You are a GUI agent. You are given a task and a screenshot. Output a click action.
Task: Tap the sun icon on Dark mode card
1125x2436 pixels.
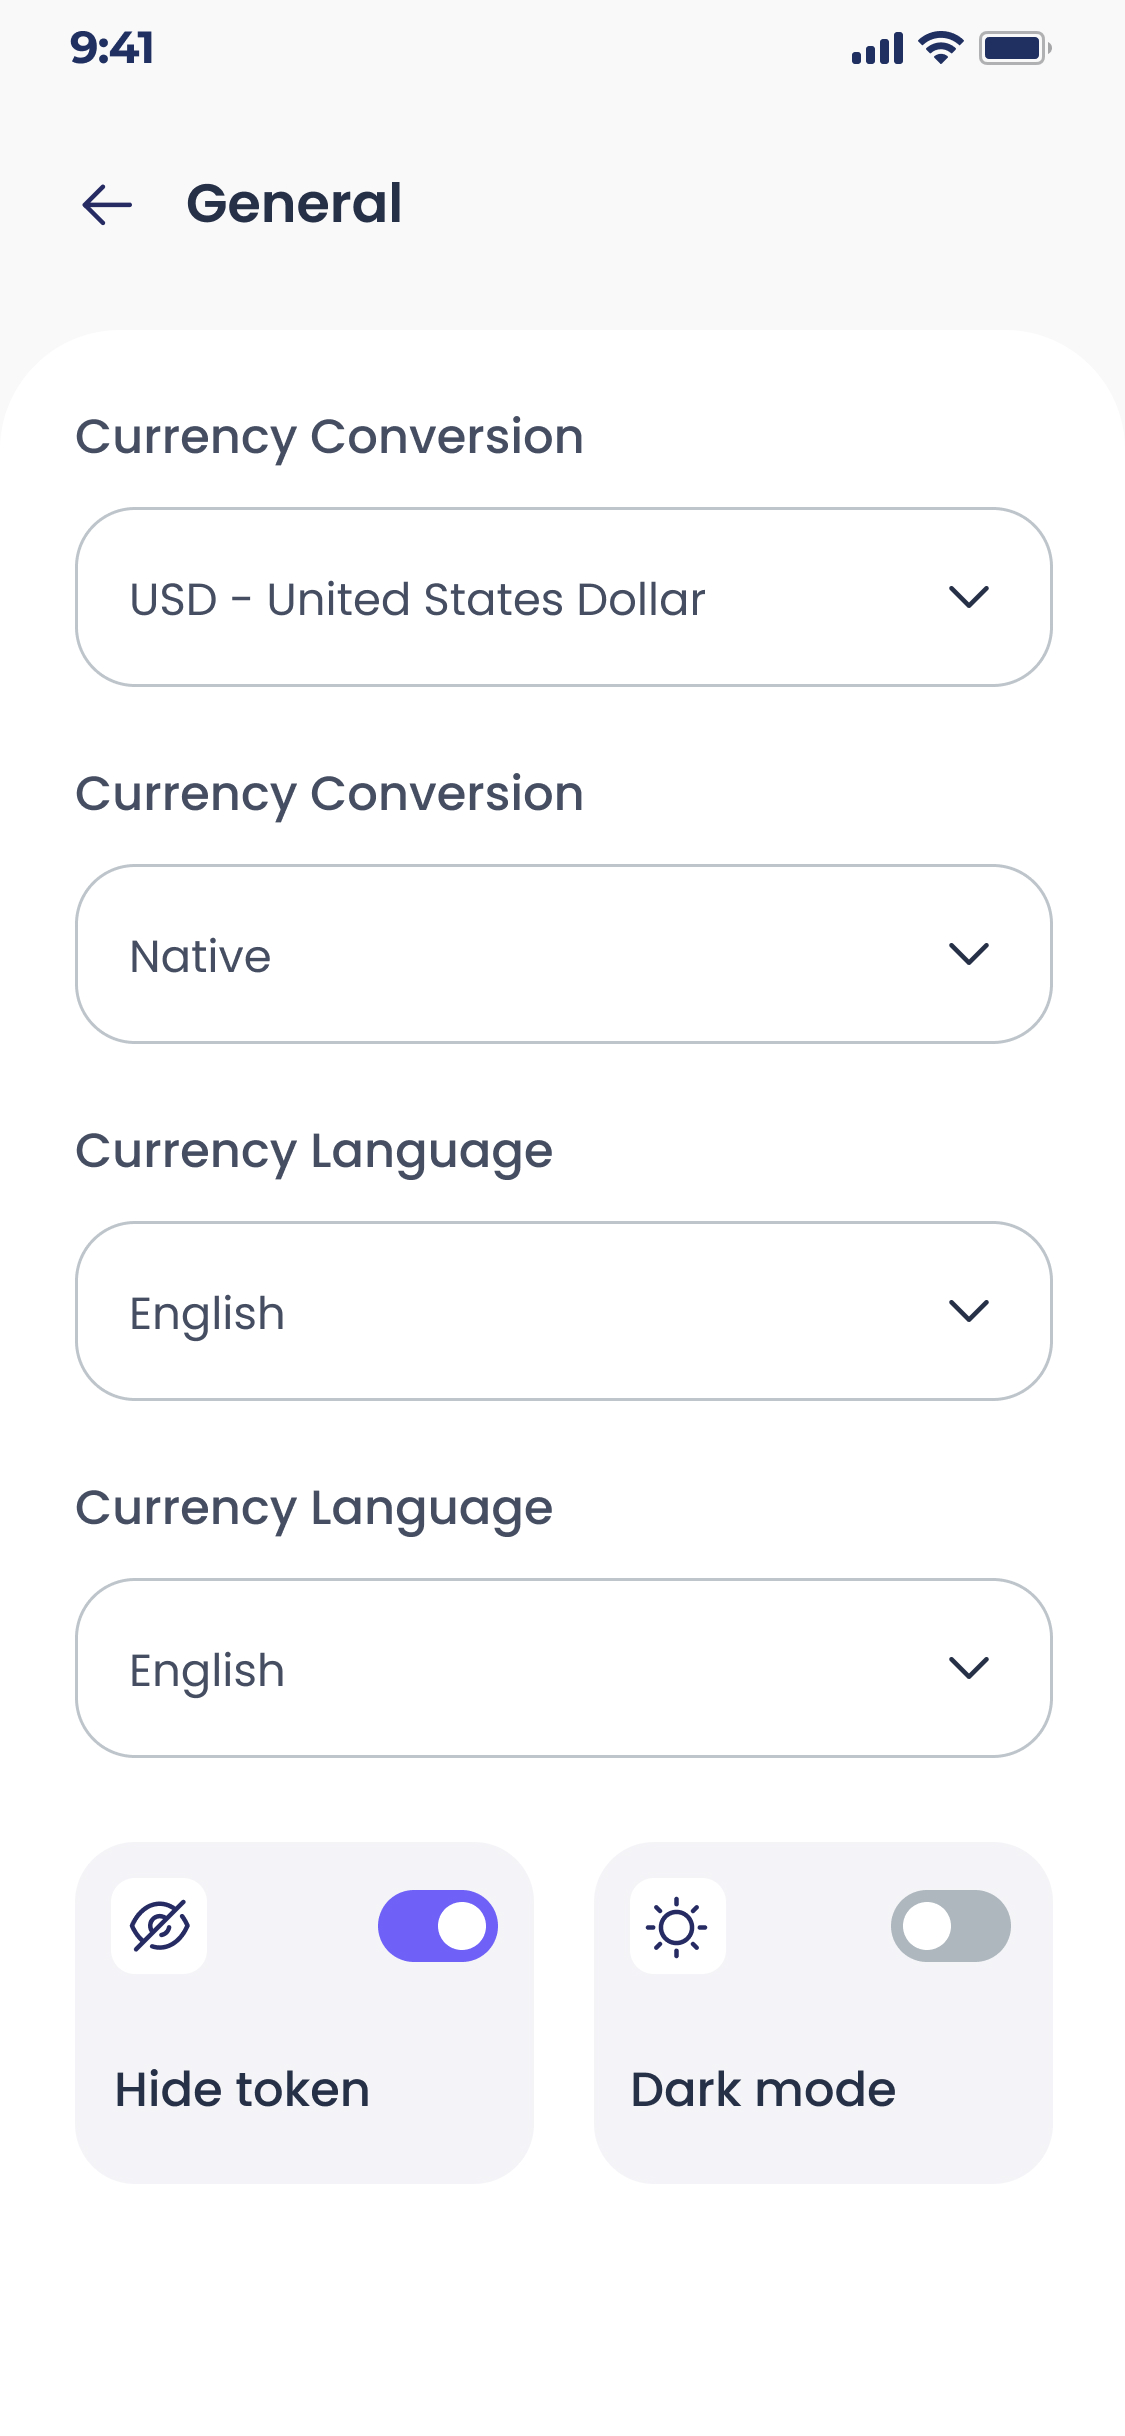[677, 1926]
